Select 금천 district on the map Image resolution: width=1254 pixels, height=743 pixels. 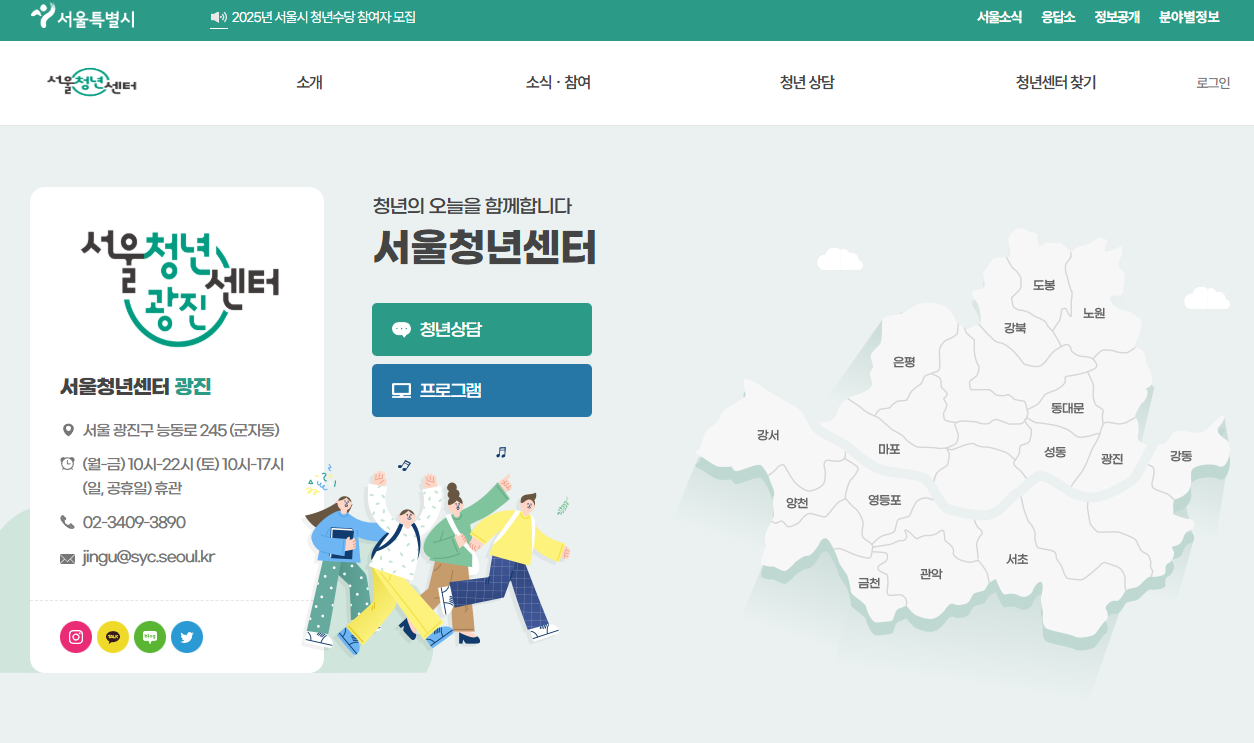(x=869, y=583)
